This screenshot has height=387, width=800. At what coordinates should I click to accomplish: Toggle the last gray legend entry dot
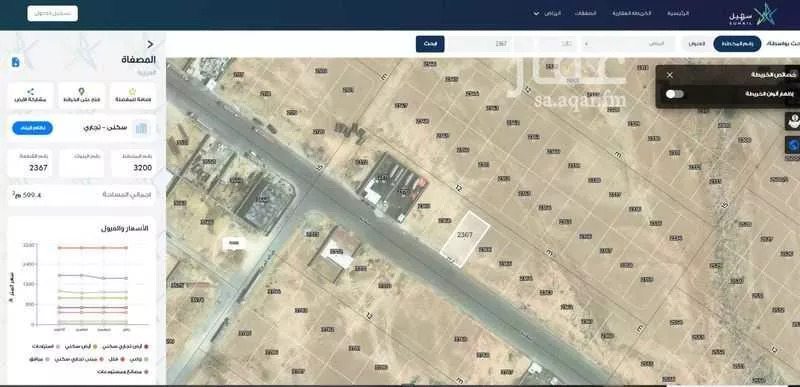coord(147,372)
